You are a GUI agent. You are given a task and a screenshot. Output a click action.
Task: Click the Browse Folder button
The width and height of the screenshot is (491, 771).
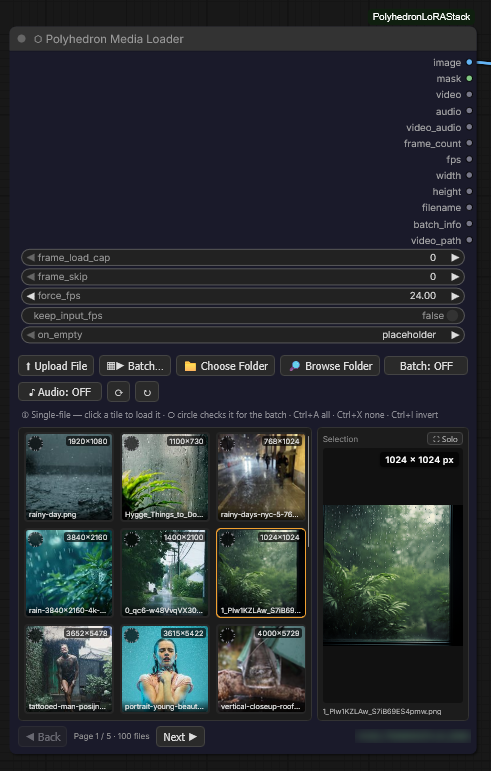coord(330,366)
